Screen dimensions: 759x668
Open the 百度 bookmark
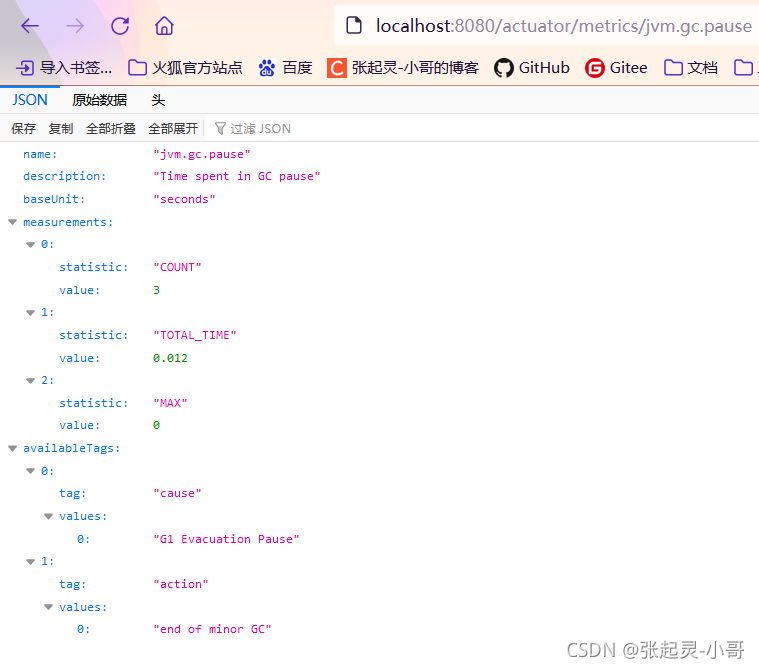(285, 68)
